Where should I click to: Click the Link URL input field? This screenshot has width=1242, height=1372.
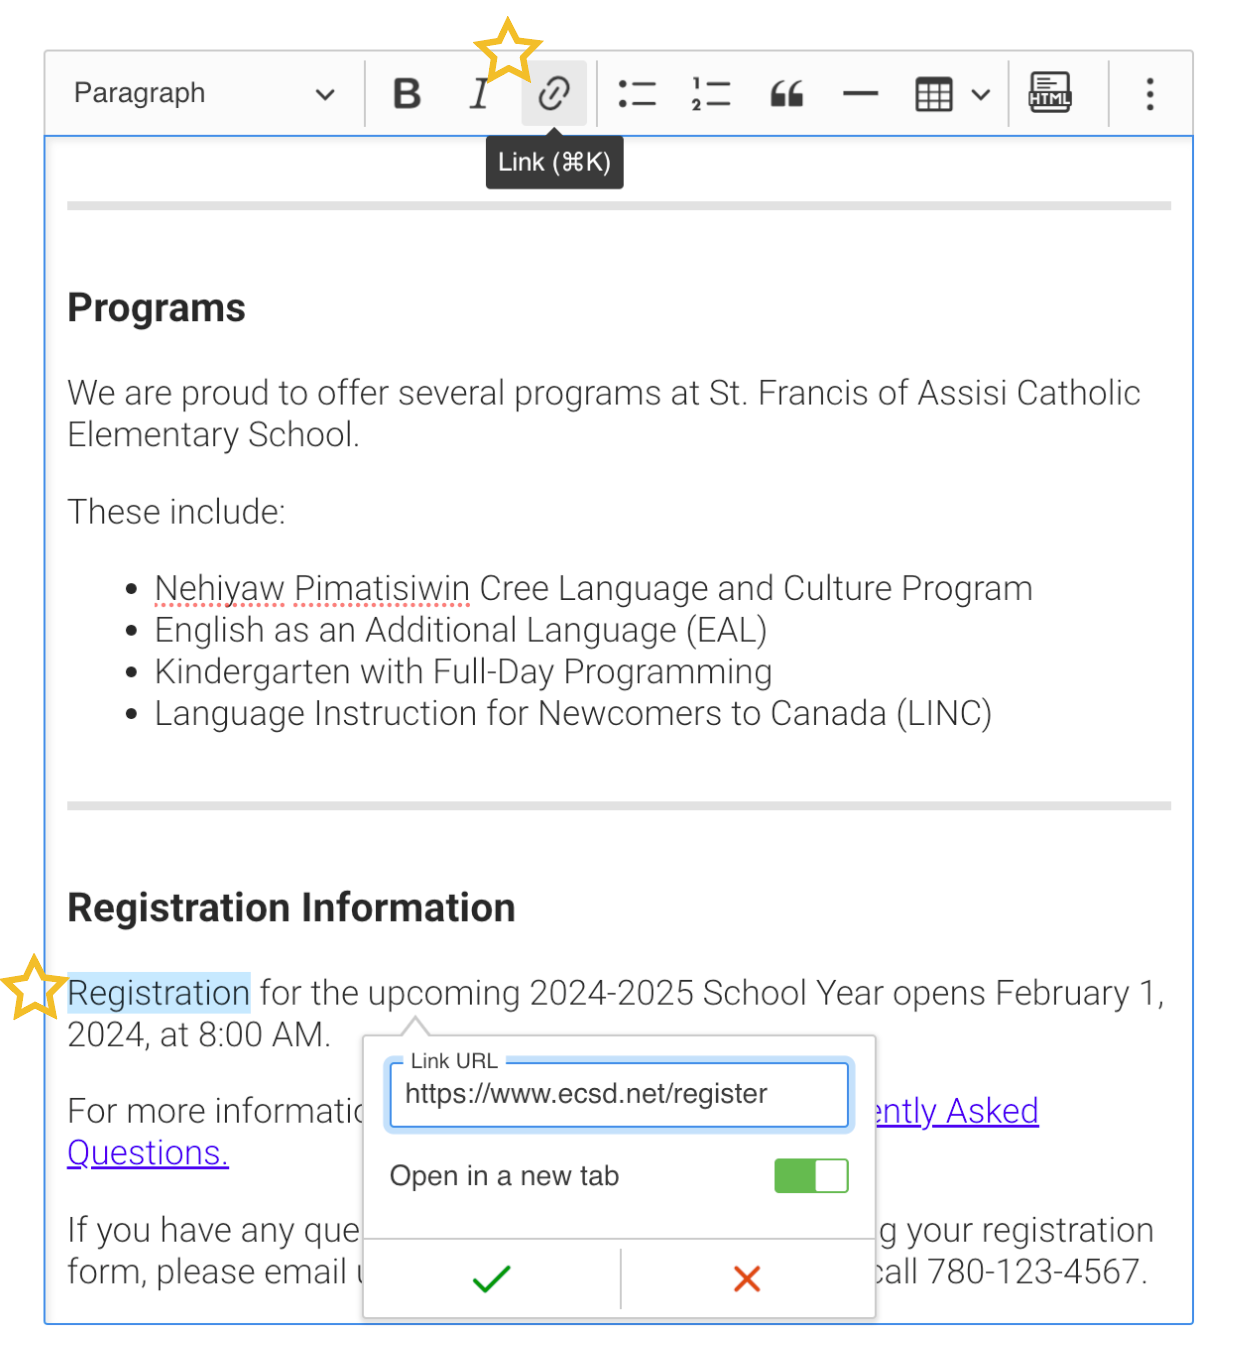[x=619, y=1094]
